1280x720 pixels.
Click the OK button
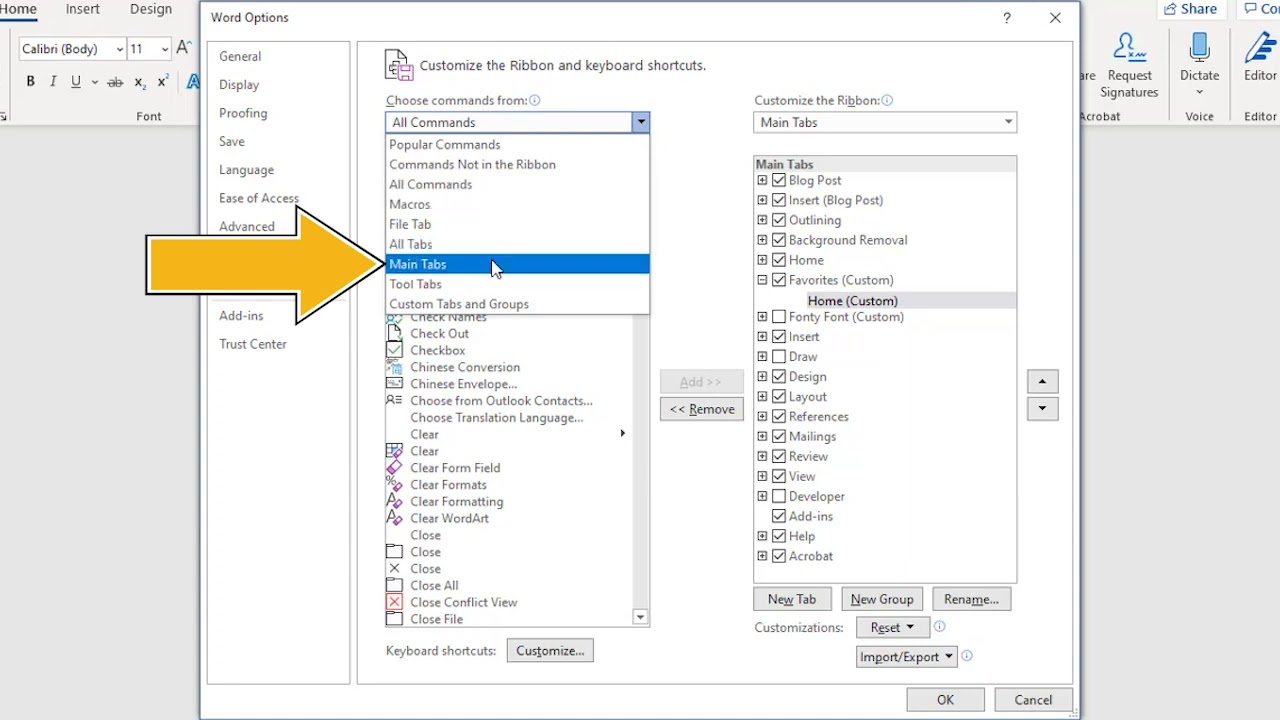click(x=945, y=700)
